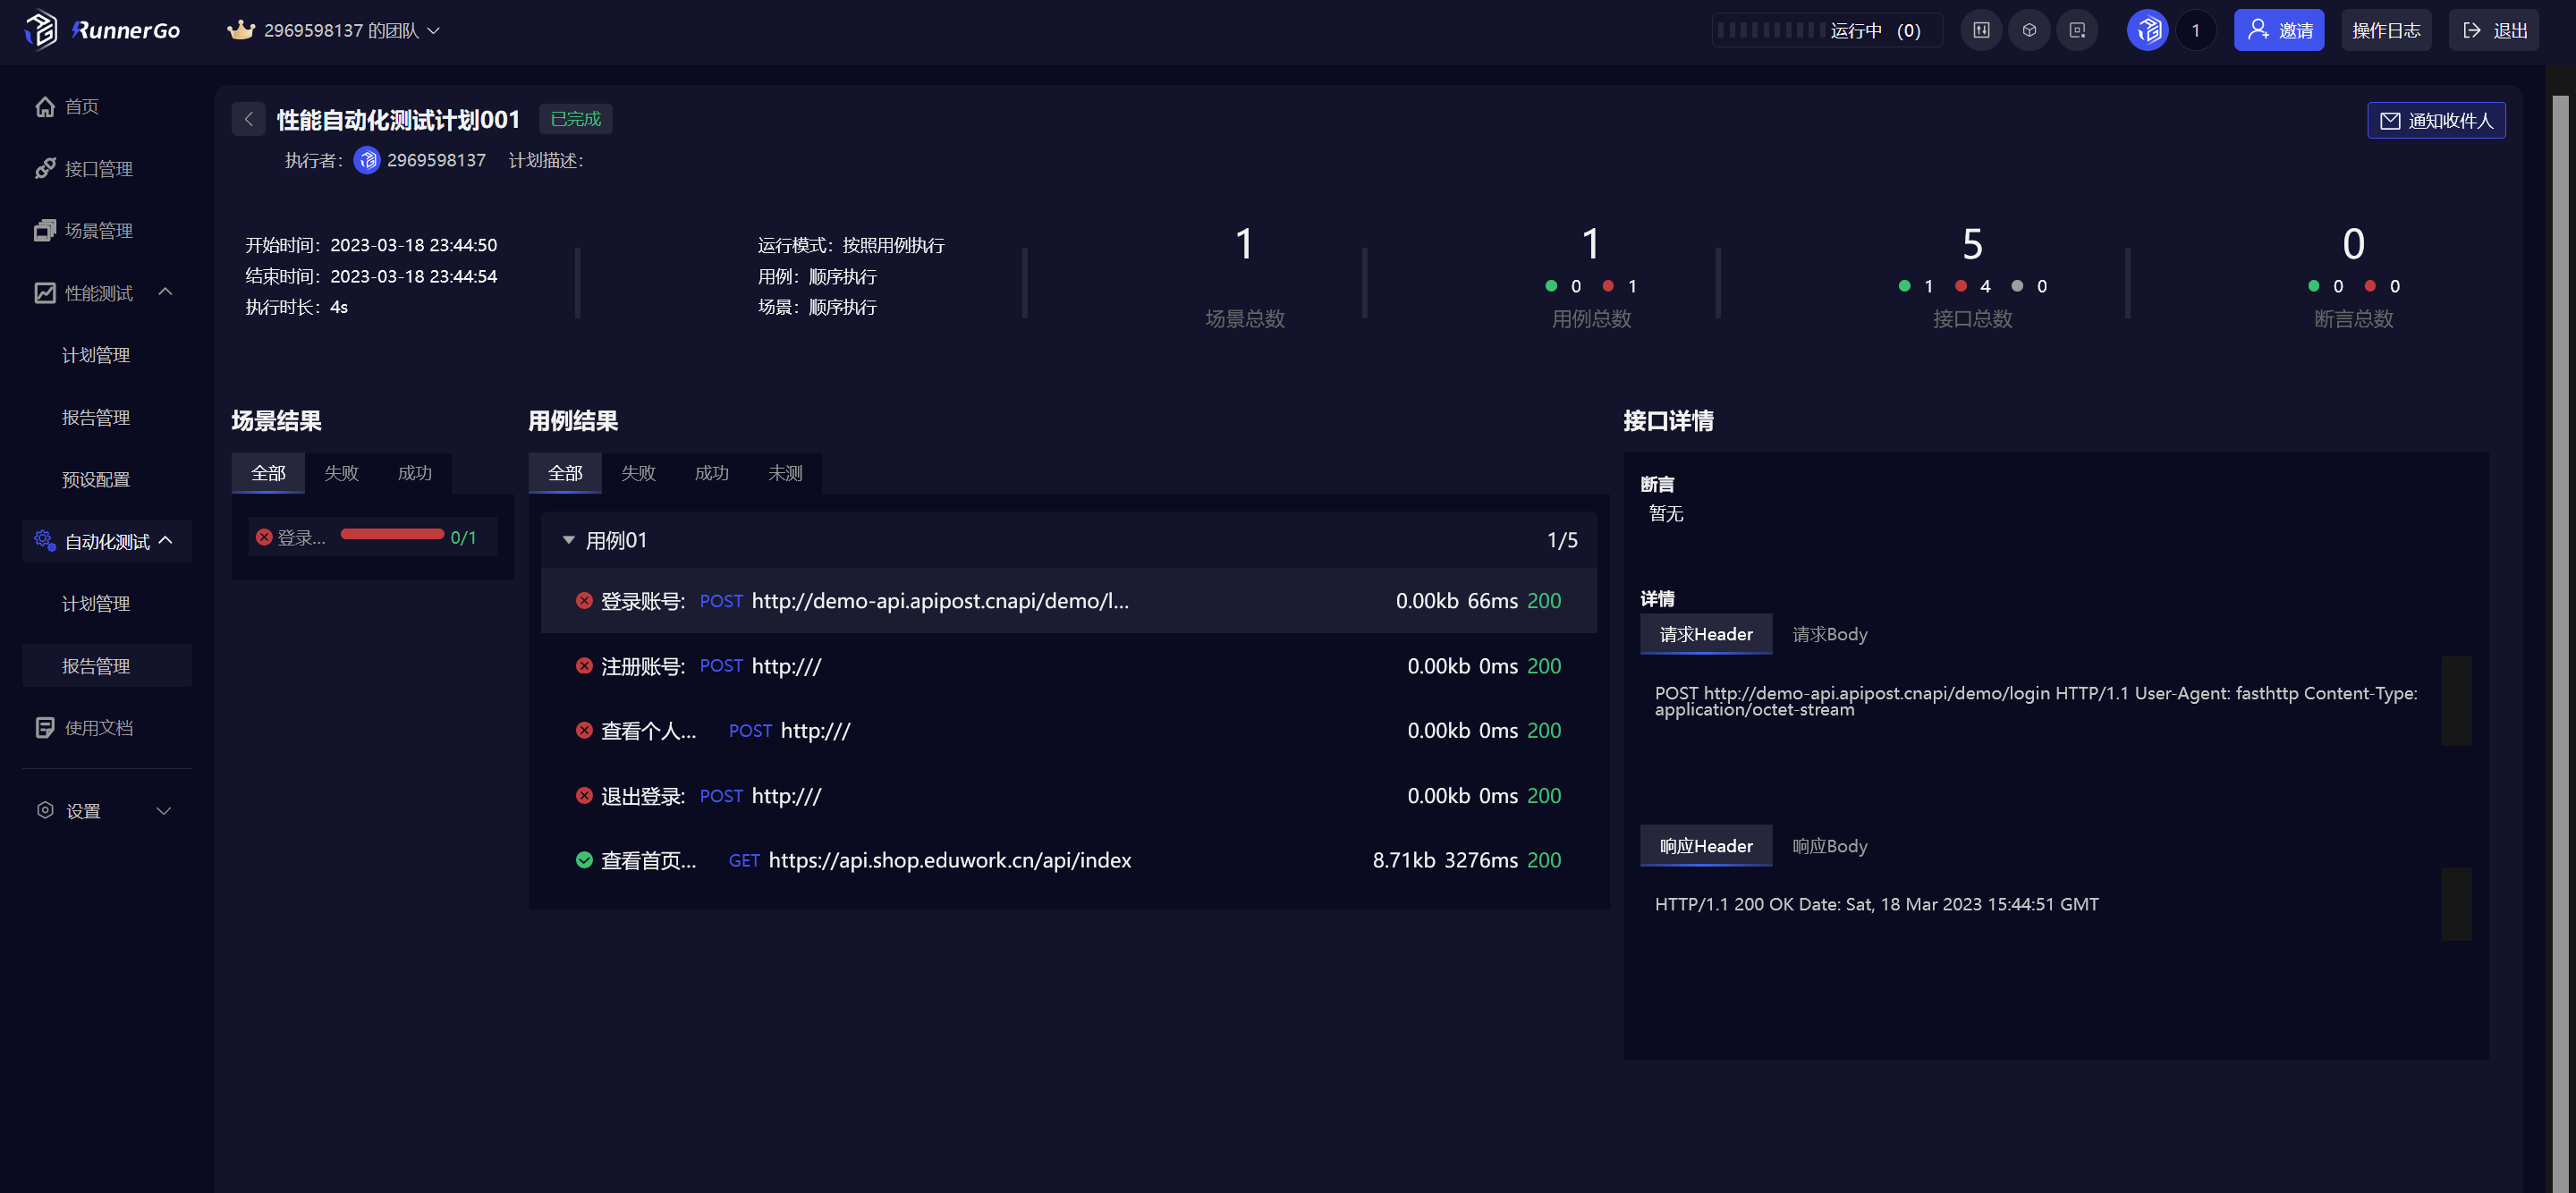Screen dimensions: 2576x1193
Task: Open 场景管理 from sidebar
Action: pyautogui.click(x=97, y=230)
